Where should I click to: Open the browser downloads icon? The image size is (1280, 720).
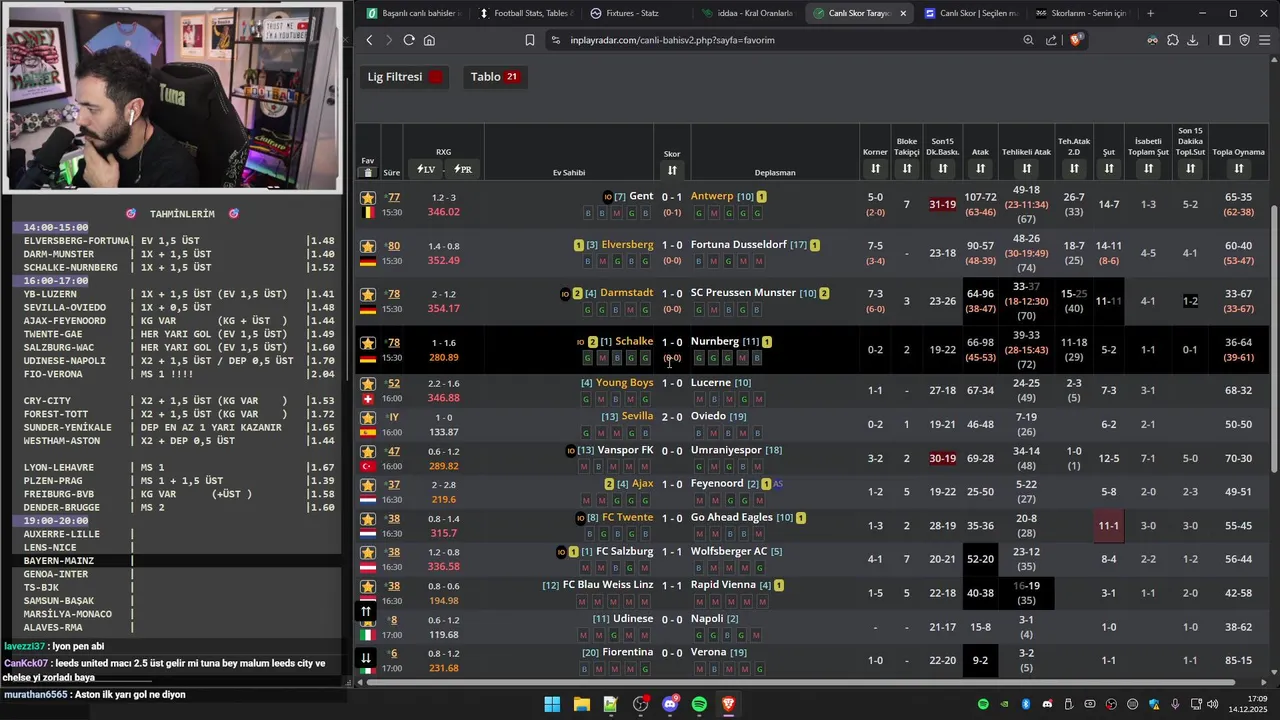click(x=1192, y=40)
